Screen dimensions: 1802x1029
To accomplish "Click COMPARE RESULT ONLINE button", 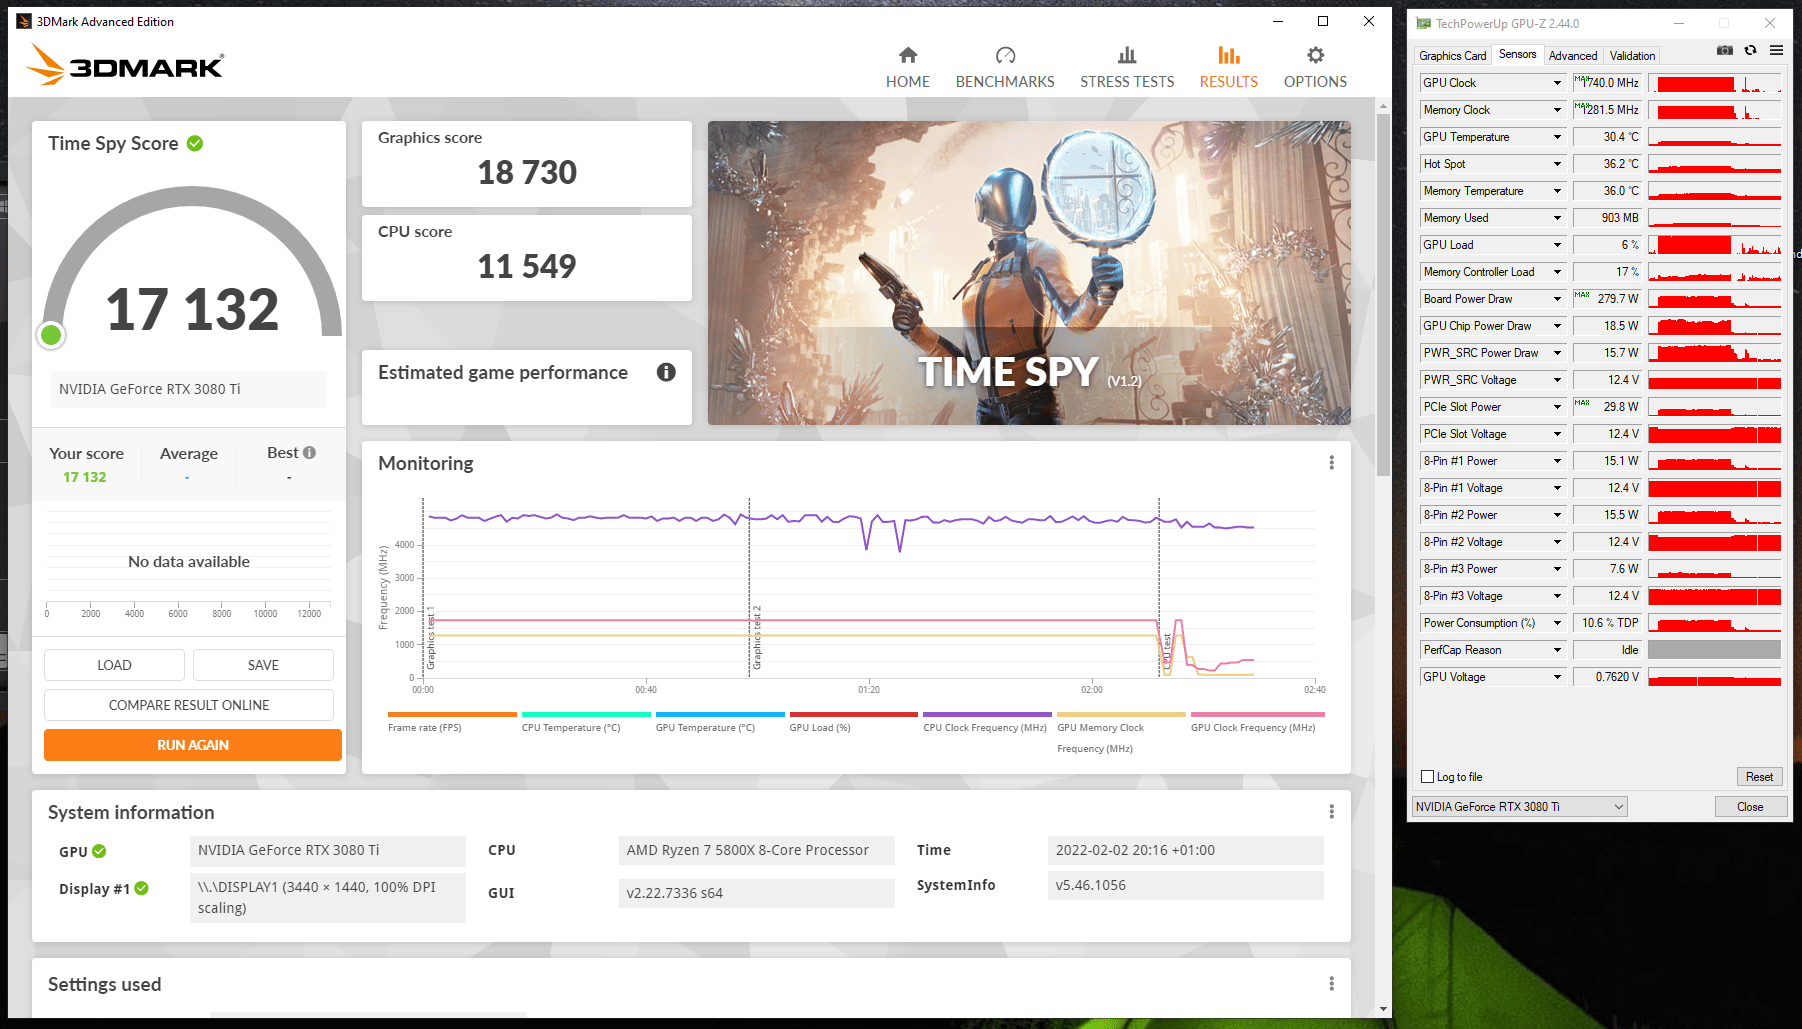I will point(189,705).
